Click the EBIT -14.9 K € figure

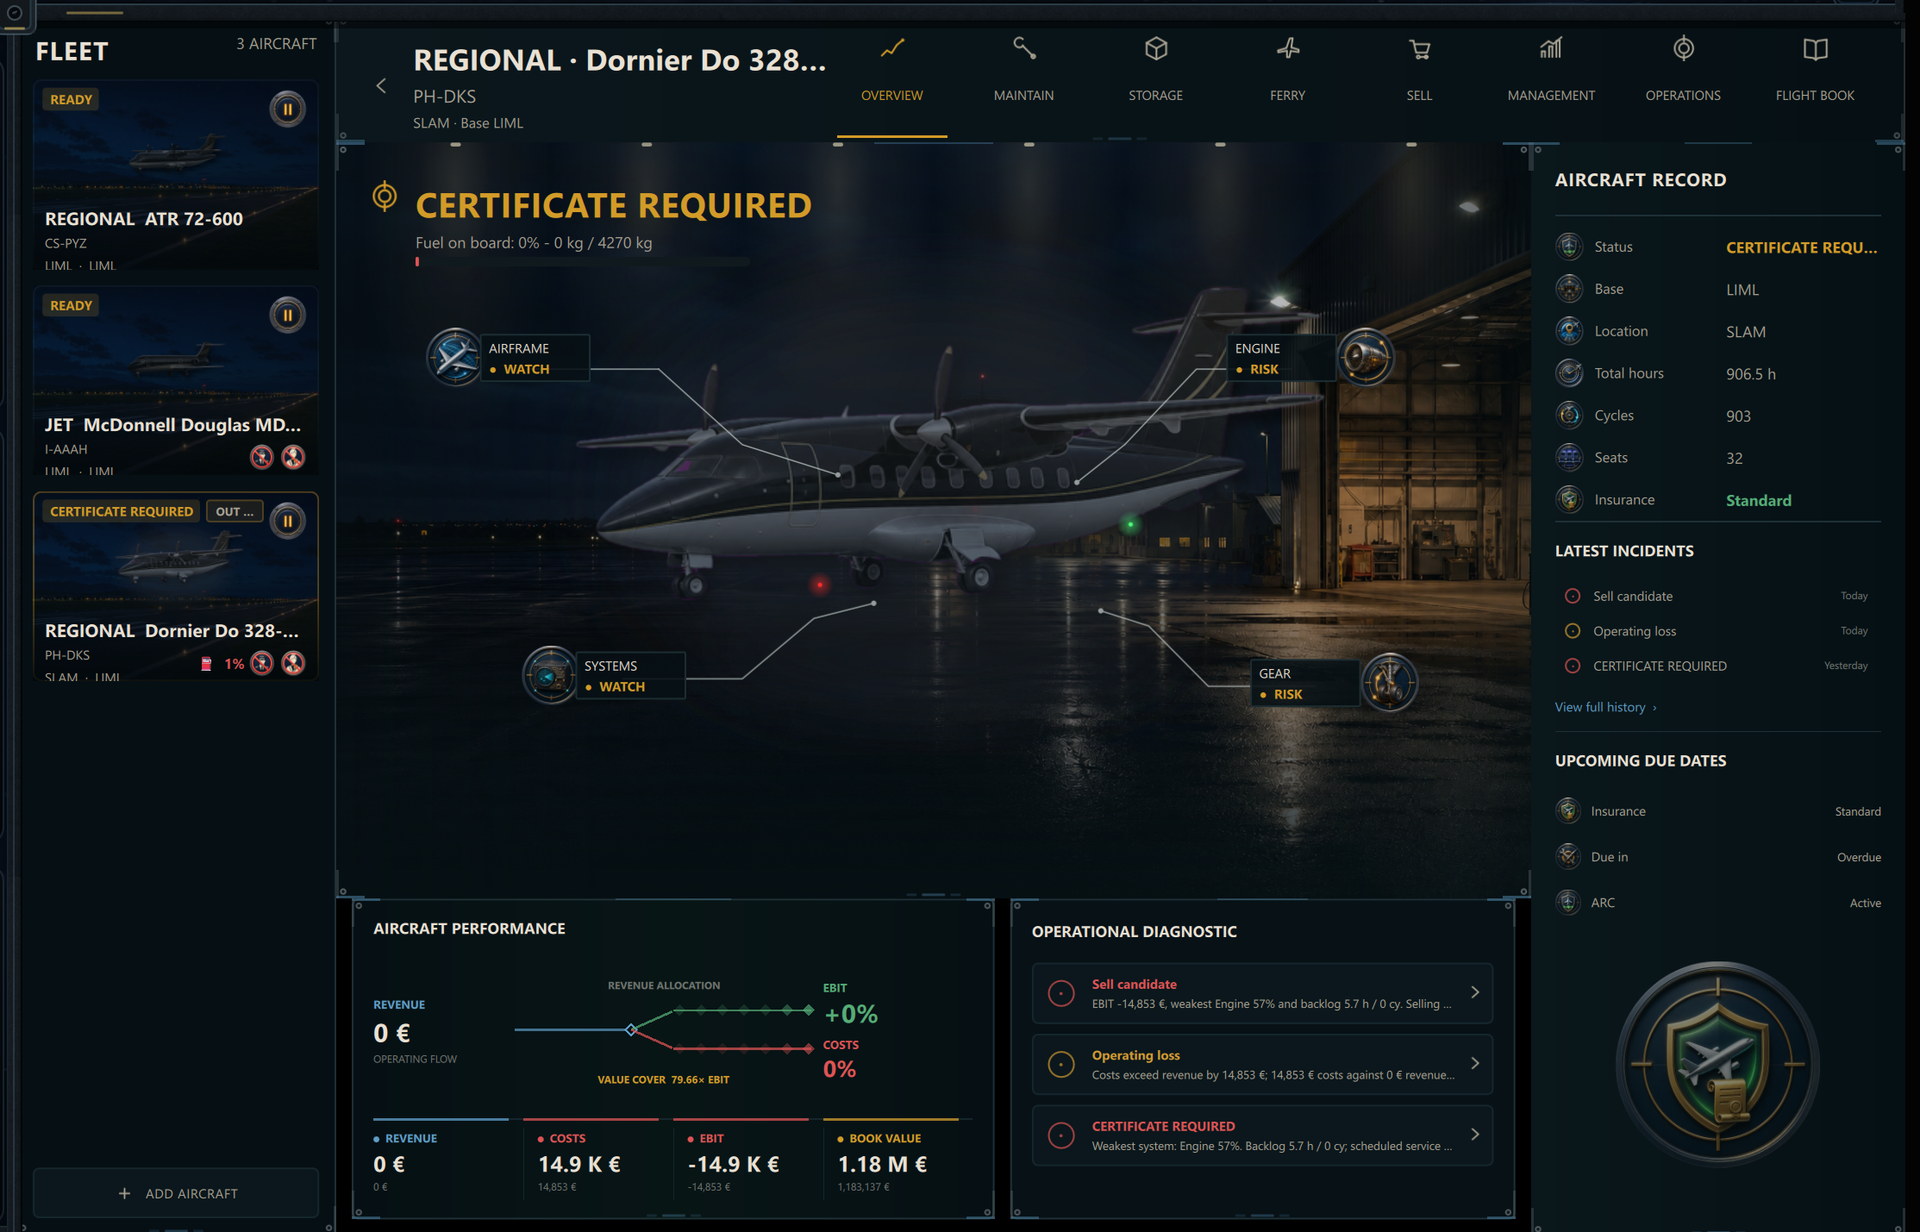pos(733,1164)
